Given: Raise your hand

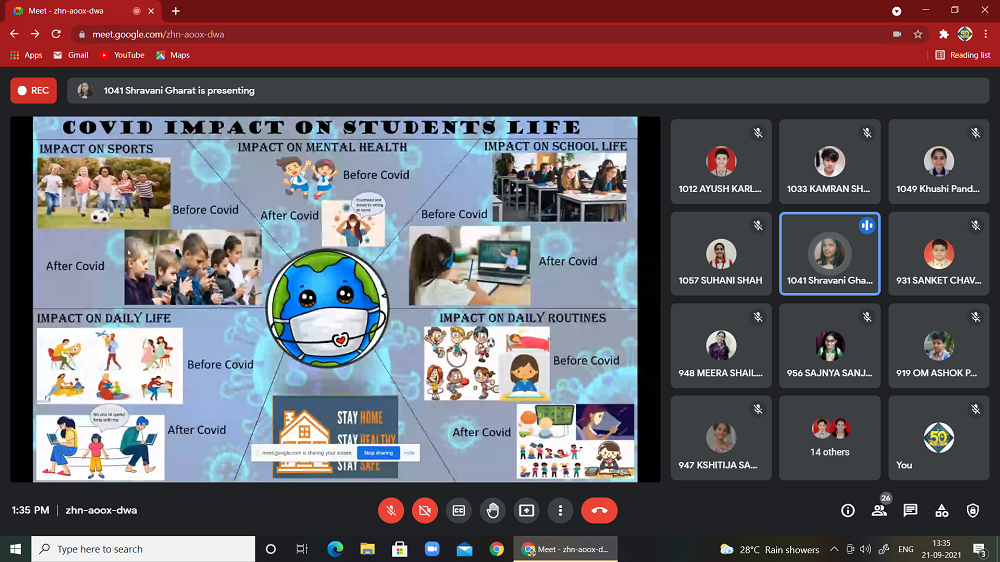Looking at the screenshot, I should click(493, 510).
